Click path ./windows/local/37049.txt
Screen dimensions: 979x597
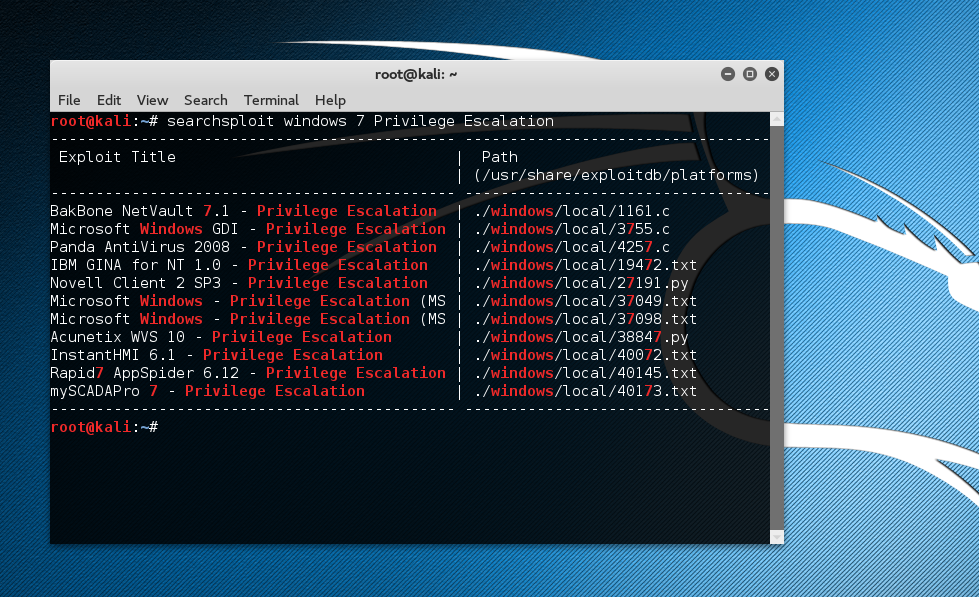click(585, 301)
